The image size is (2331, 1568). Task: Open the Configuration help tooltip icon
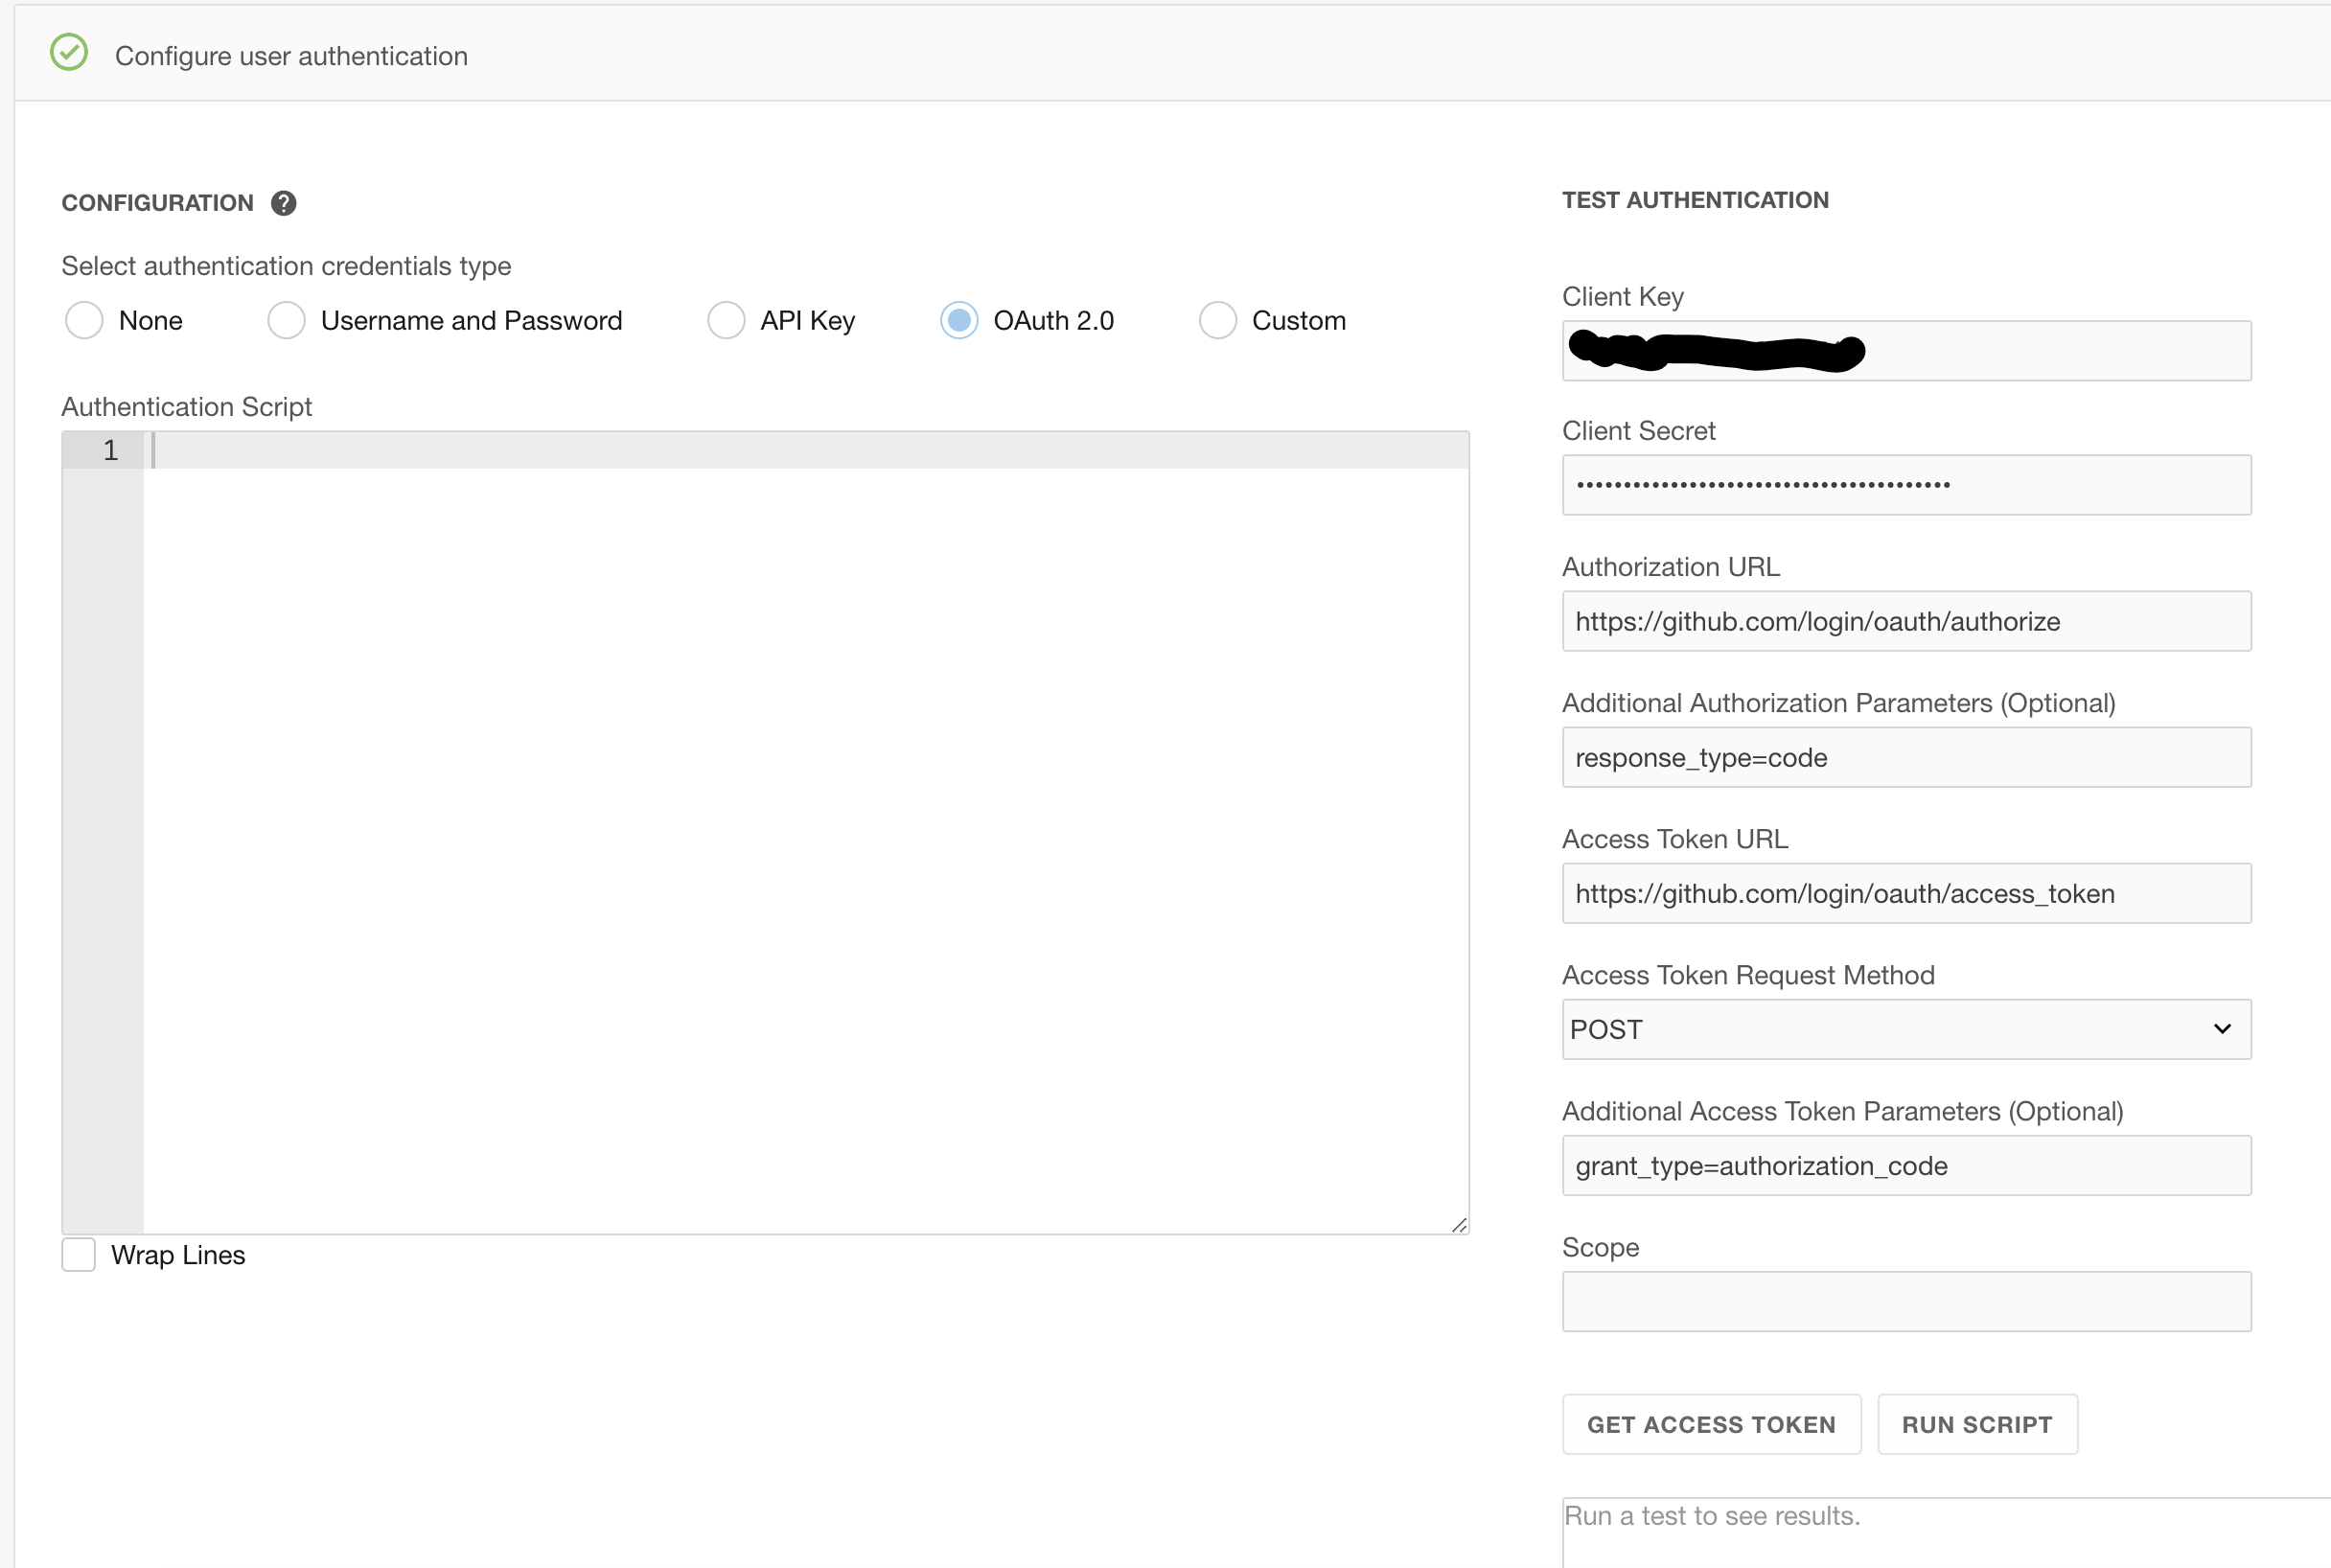[x=283, y=202]
